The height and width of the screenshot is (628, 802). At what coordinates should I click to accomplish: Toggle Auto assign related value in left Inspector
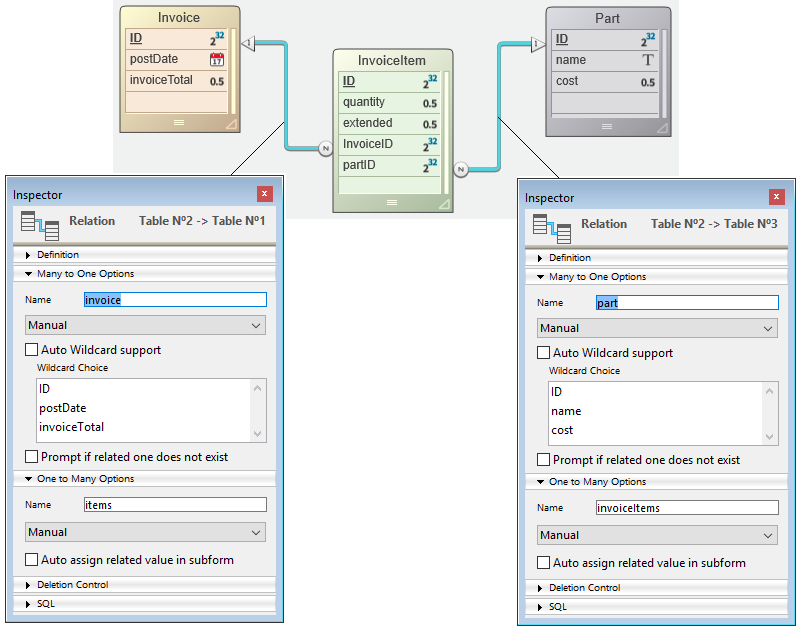[32, 560]
